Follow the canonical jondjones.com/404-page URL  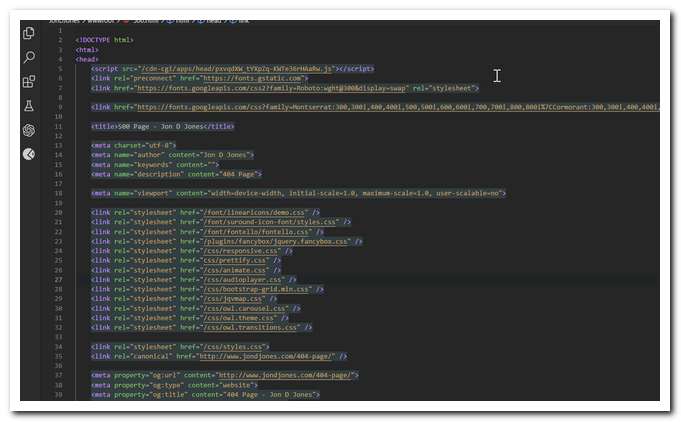point(267,356)
